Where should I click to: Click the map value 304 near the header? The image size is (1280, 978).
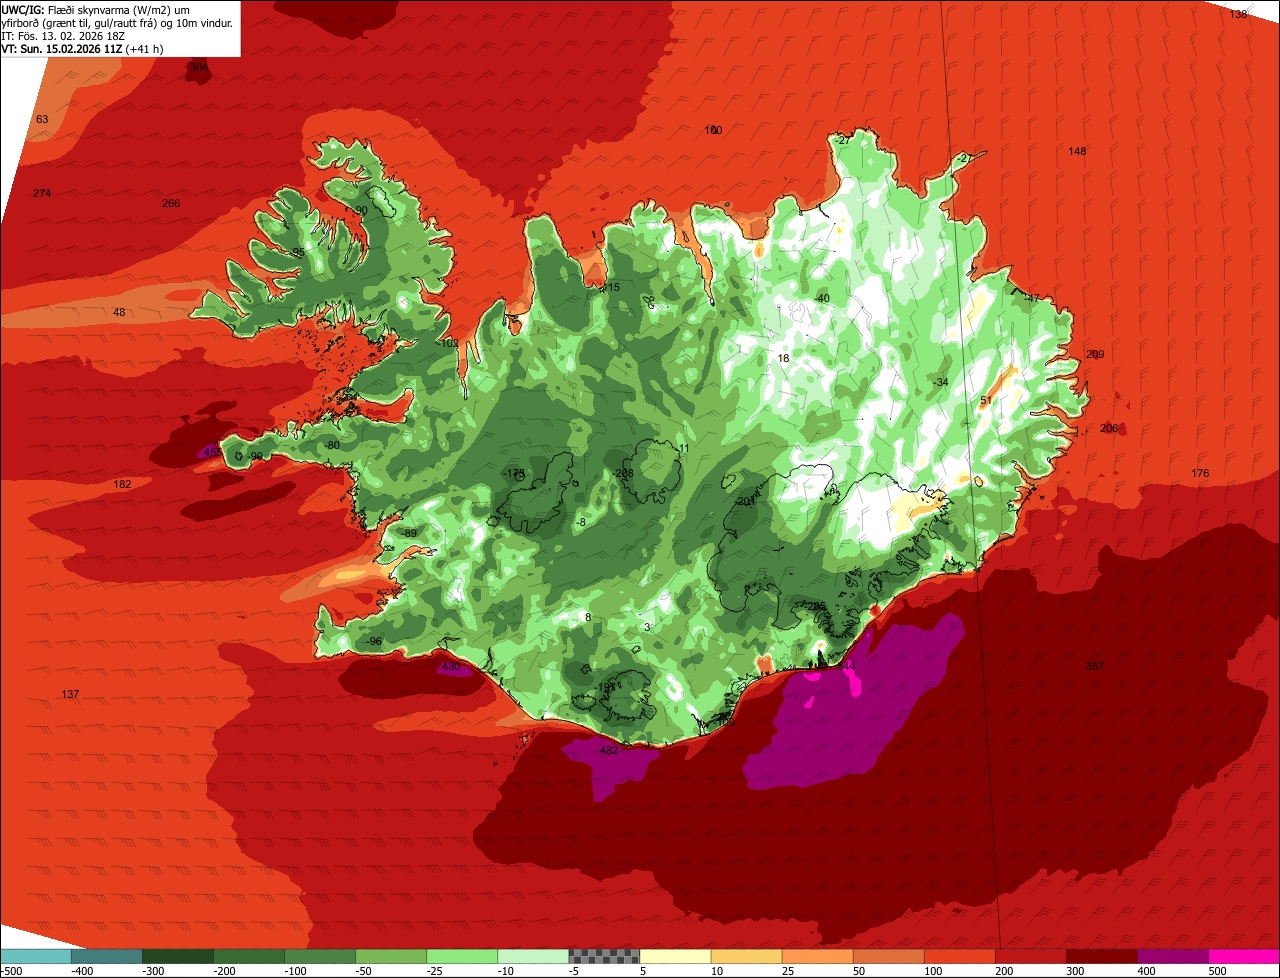point(200,67)
